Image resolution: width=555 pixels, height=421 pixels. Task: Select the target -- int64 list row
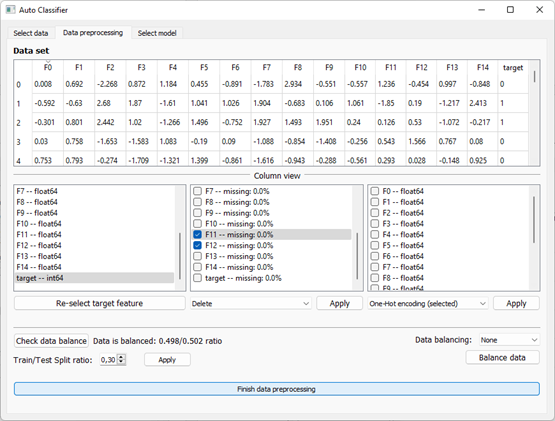pyautogui.click(x=95, y=278)
